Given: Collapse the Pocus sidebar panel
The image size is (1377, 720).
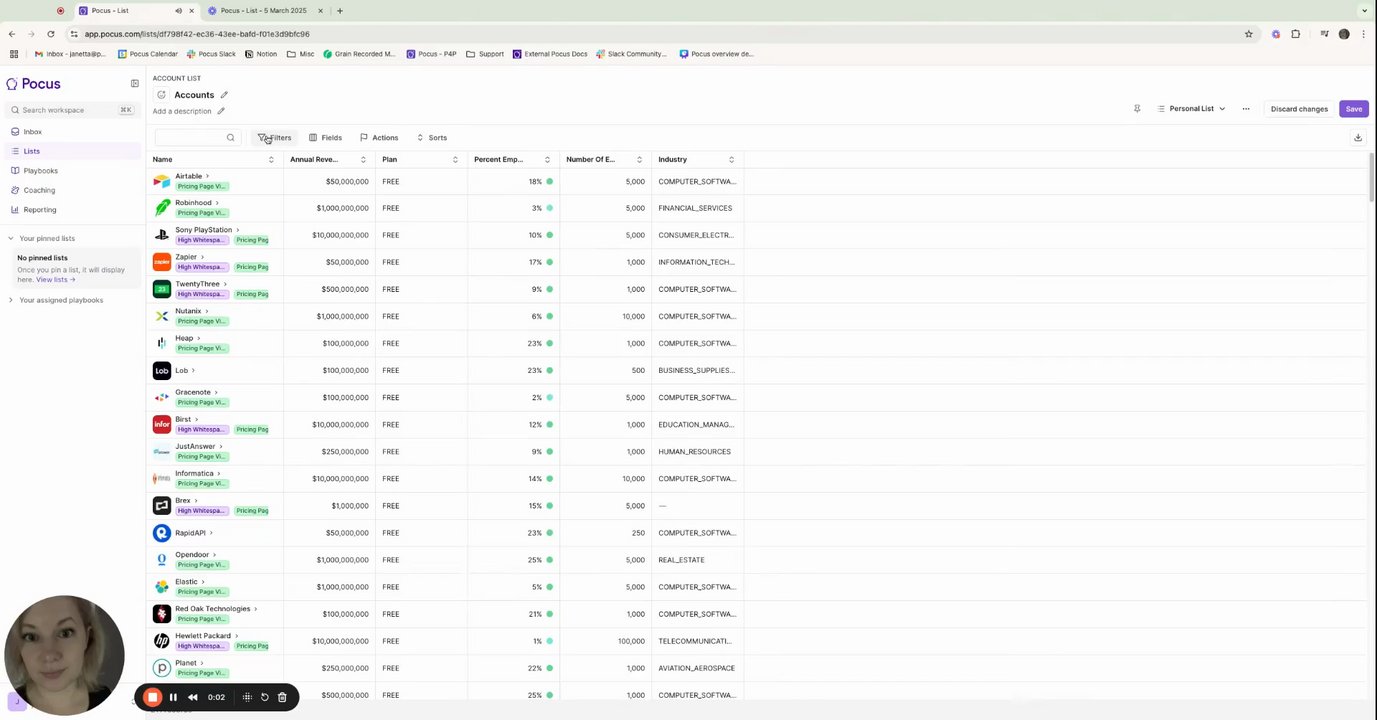Looking at the screenshot, I should click(135, 84).
